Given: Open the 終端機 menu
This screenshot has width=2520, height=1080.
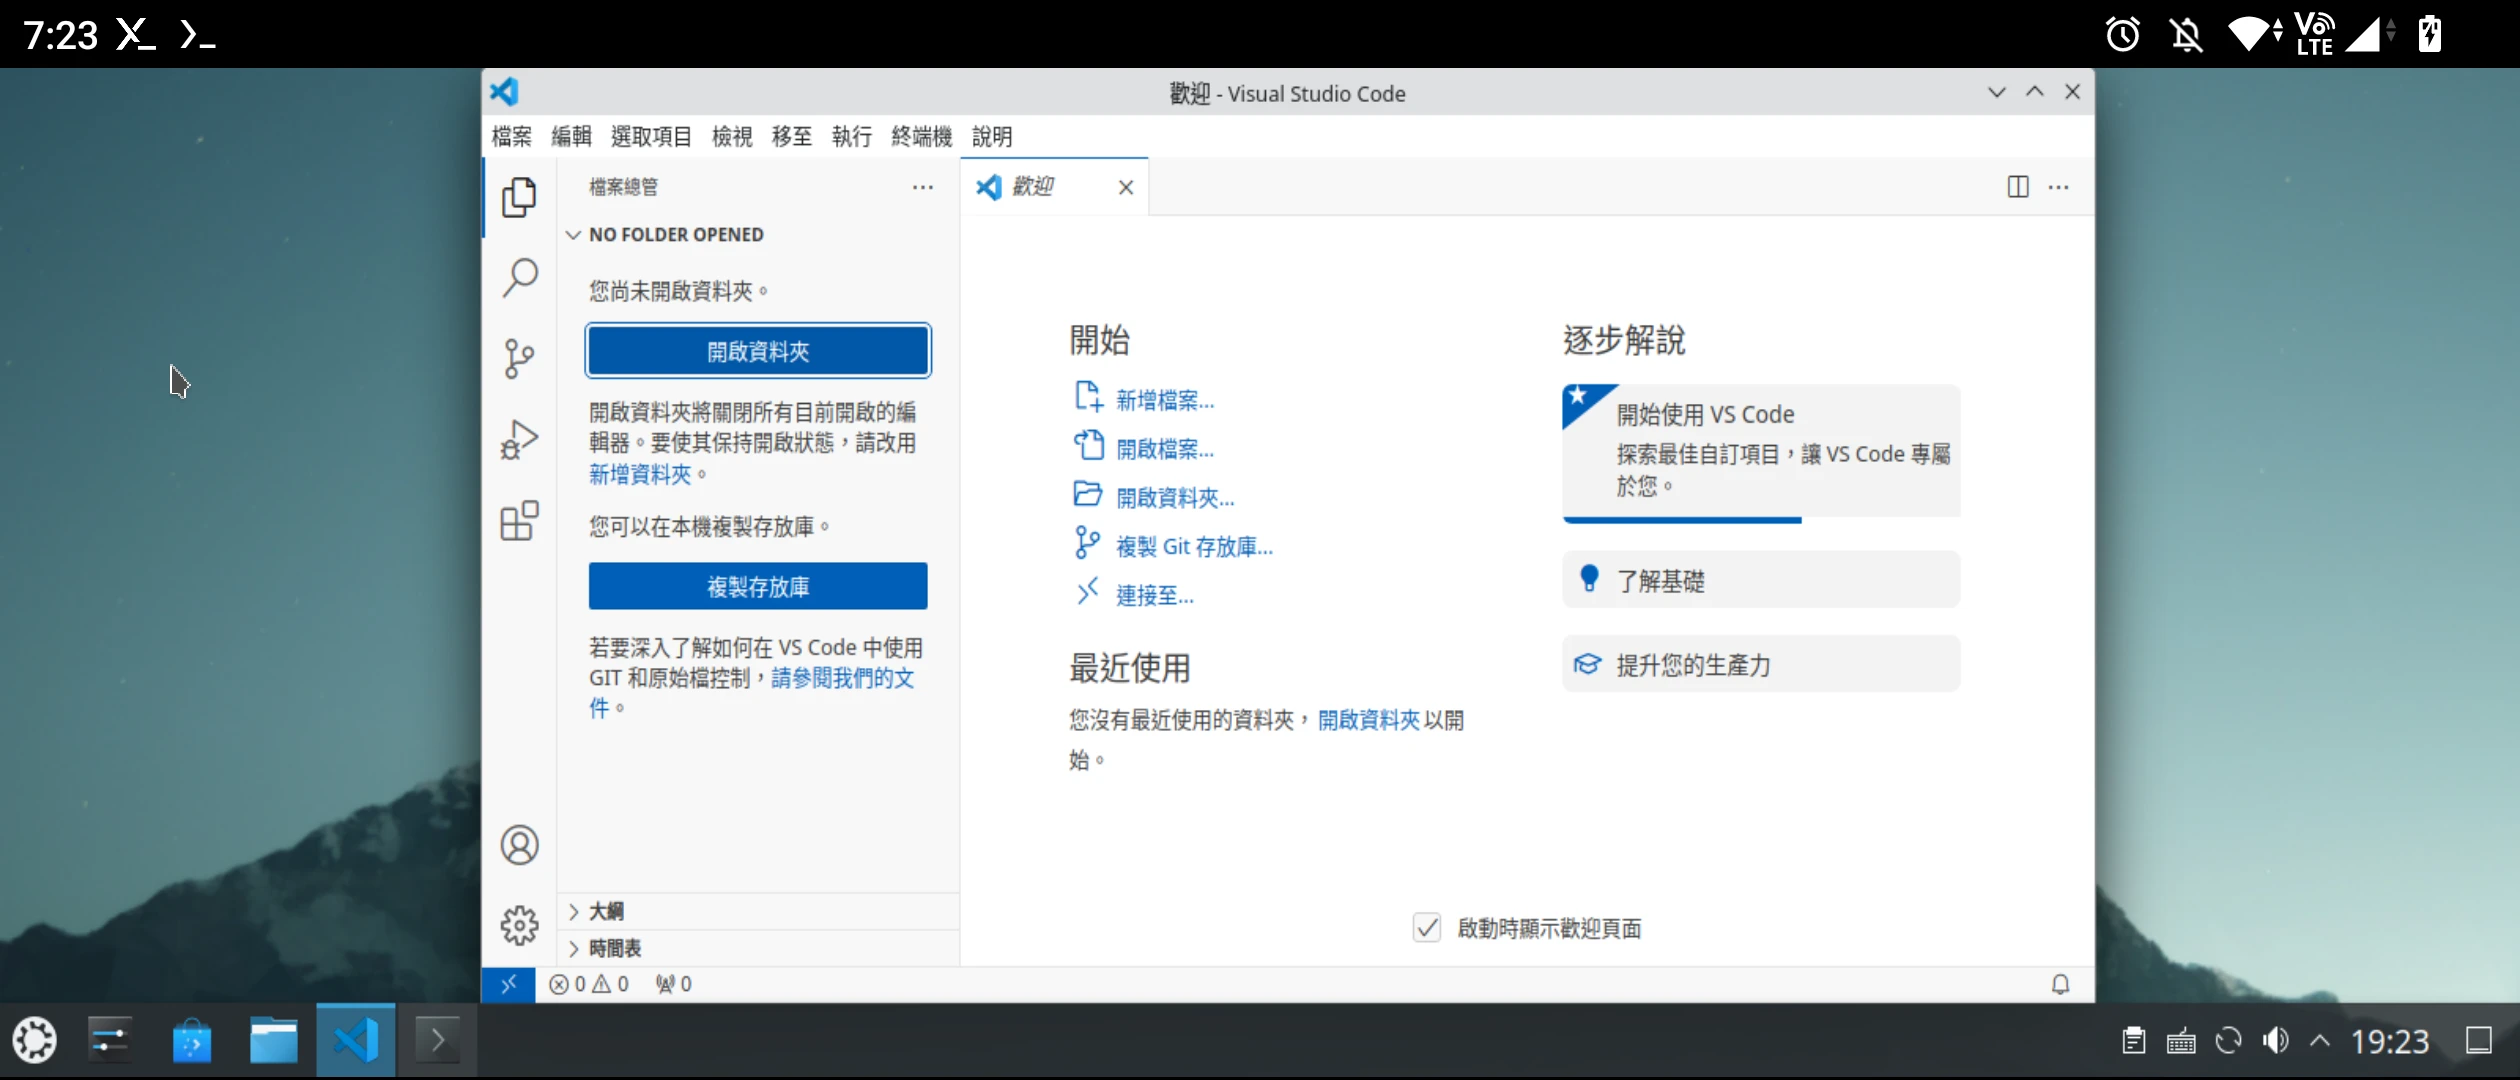Looking at the screenshot, I should click(921, 136).
